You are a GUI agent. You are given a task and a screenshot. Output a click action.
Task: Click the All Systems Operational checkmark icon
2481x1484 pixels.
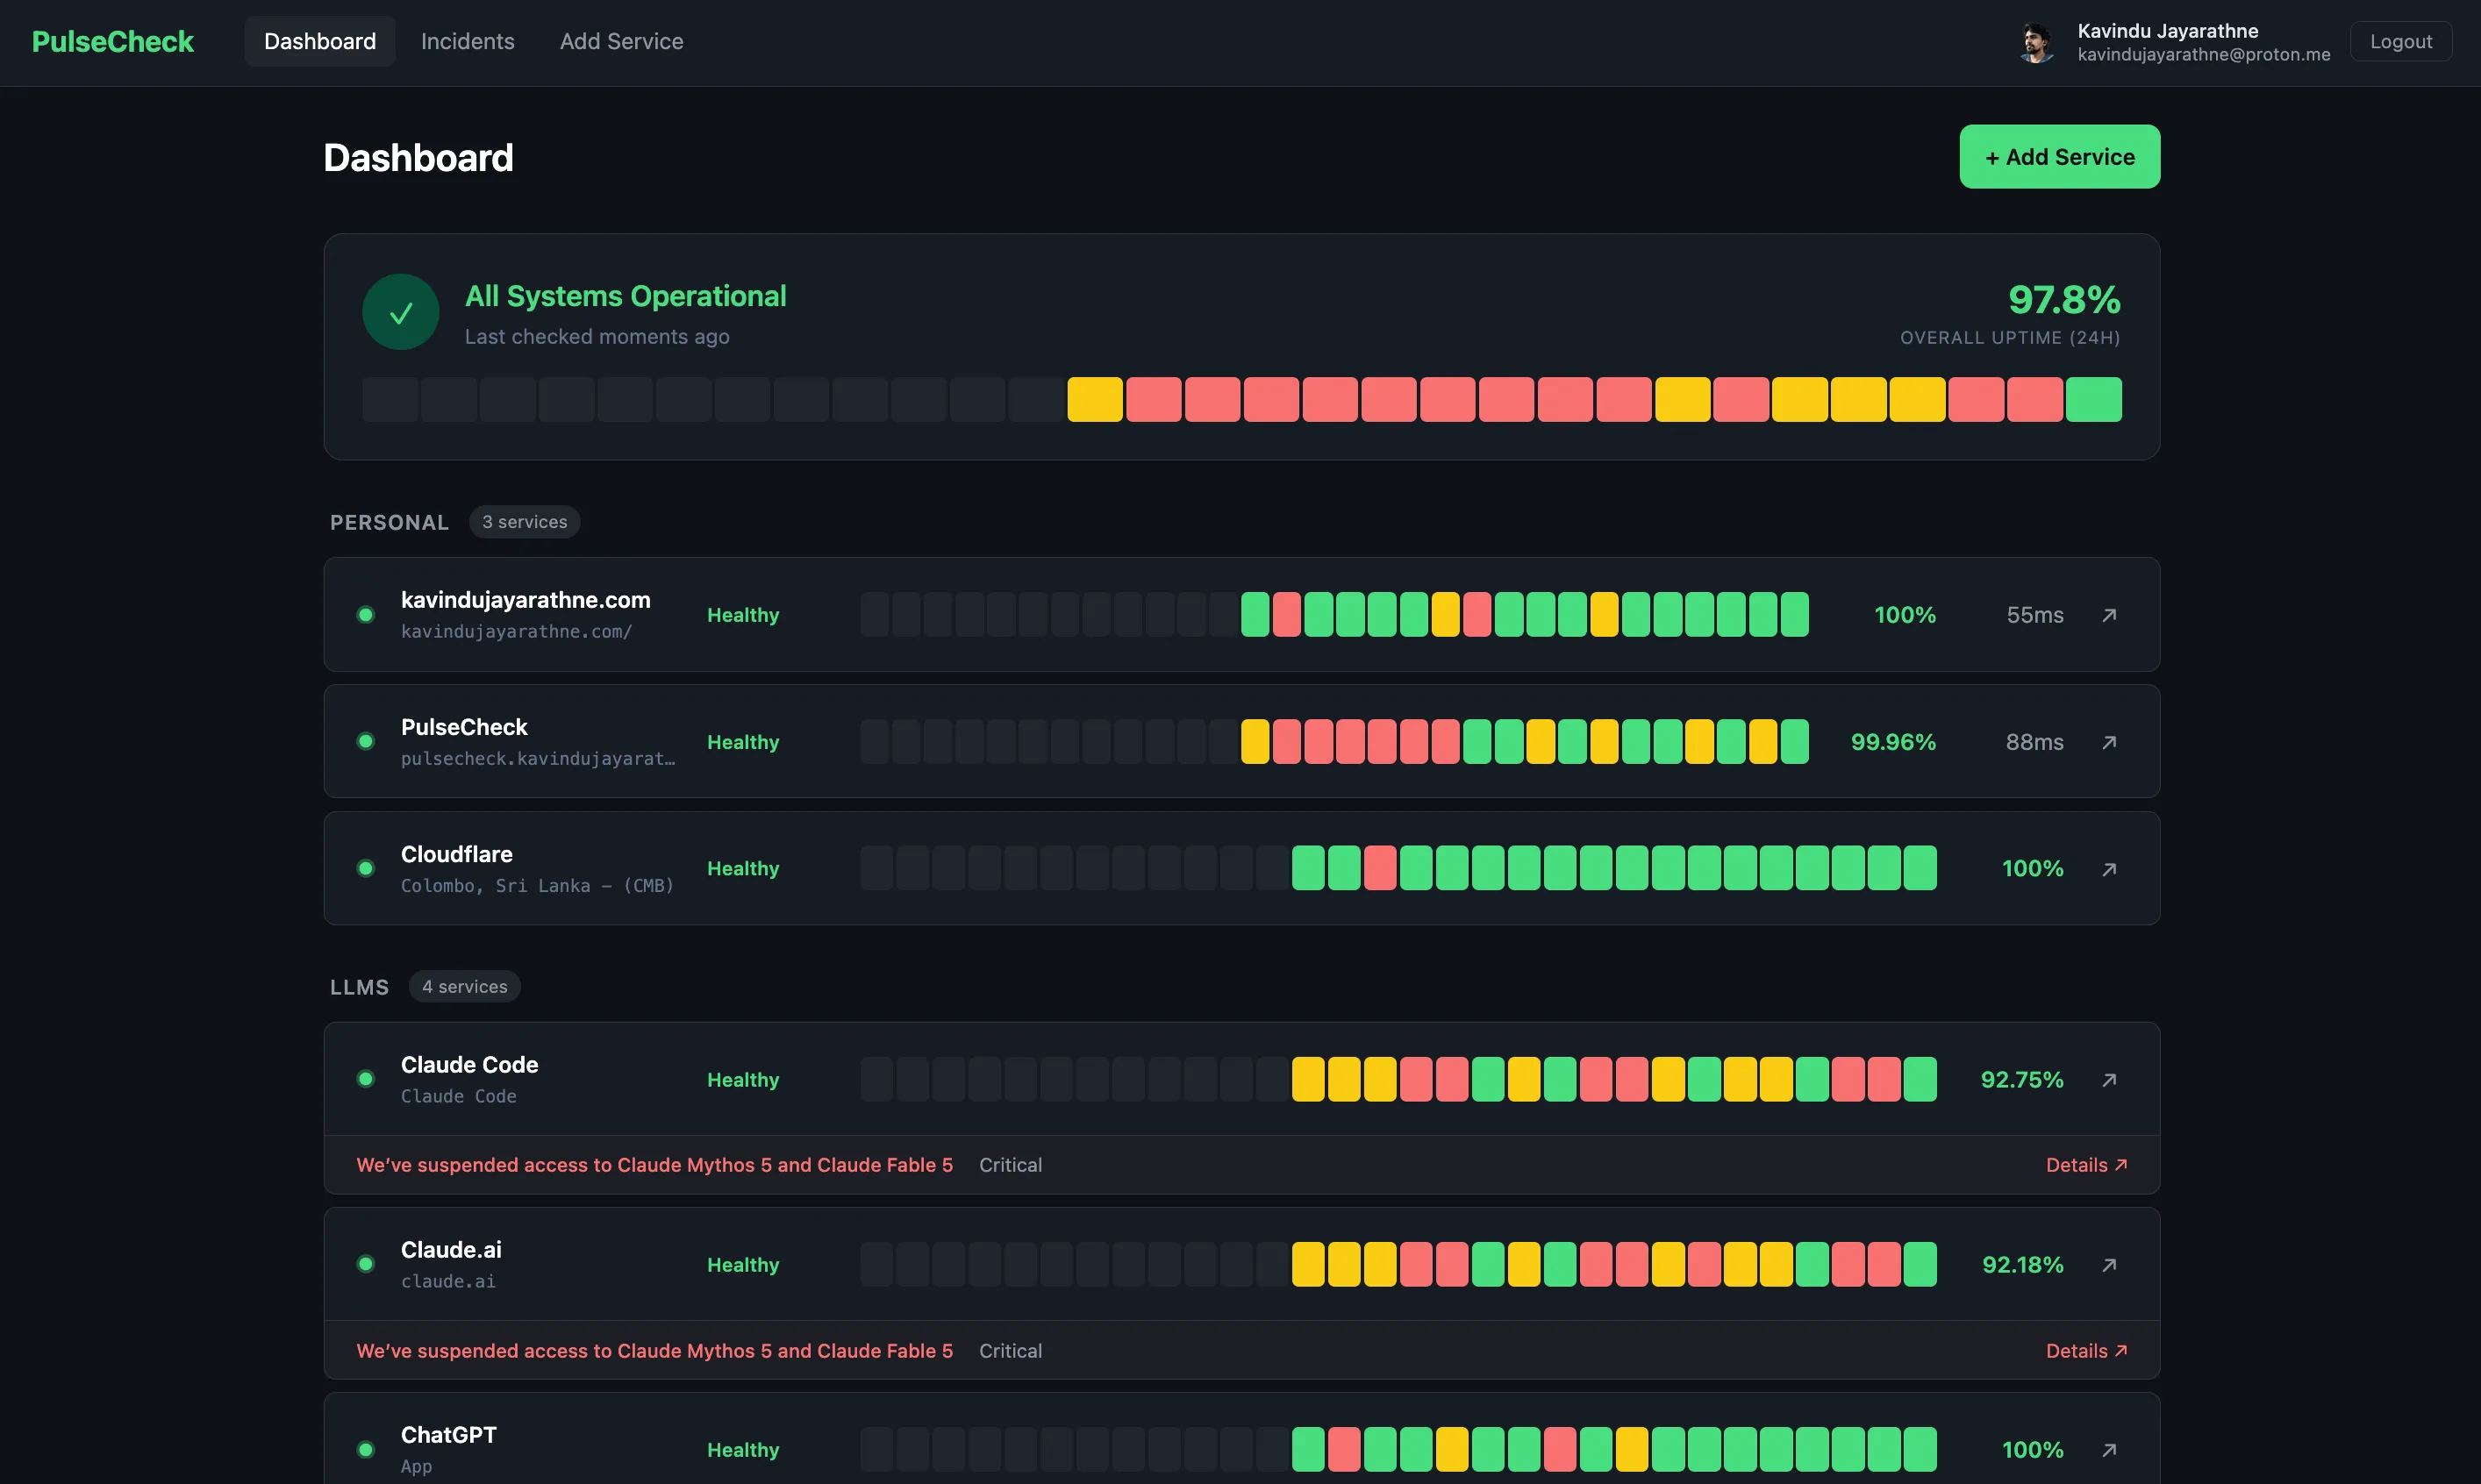coord(401,313)
